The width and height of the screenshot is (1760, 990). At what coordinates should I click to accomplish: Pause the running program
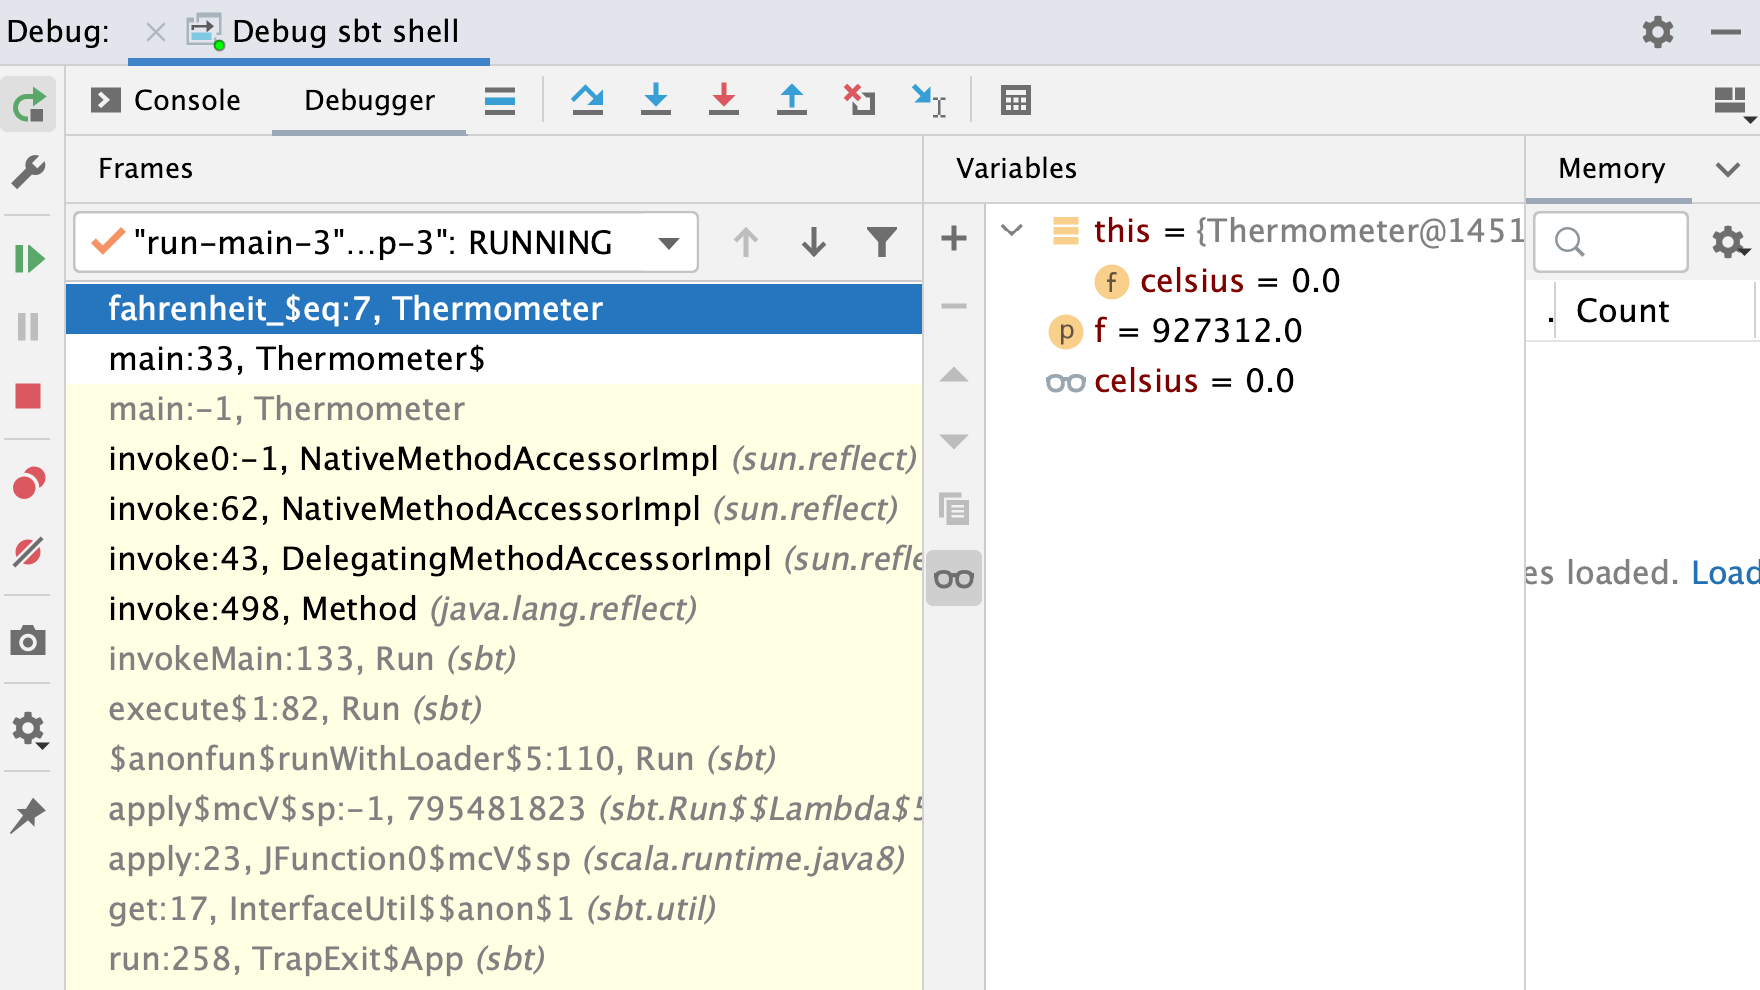pyautogui.click(x=30, y=327)
